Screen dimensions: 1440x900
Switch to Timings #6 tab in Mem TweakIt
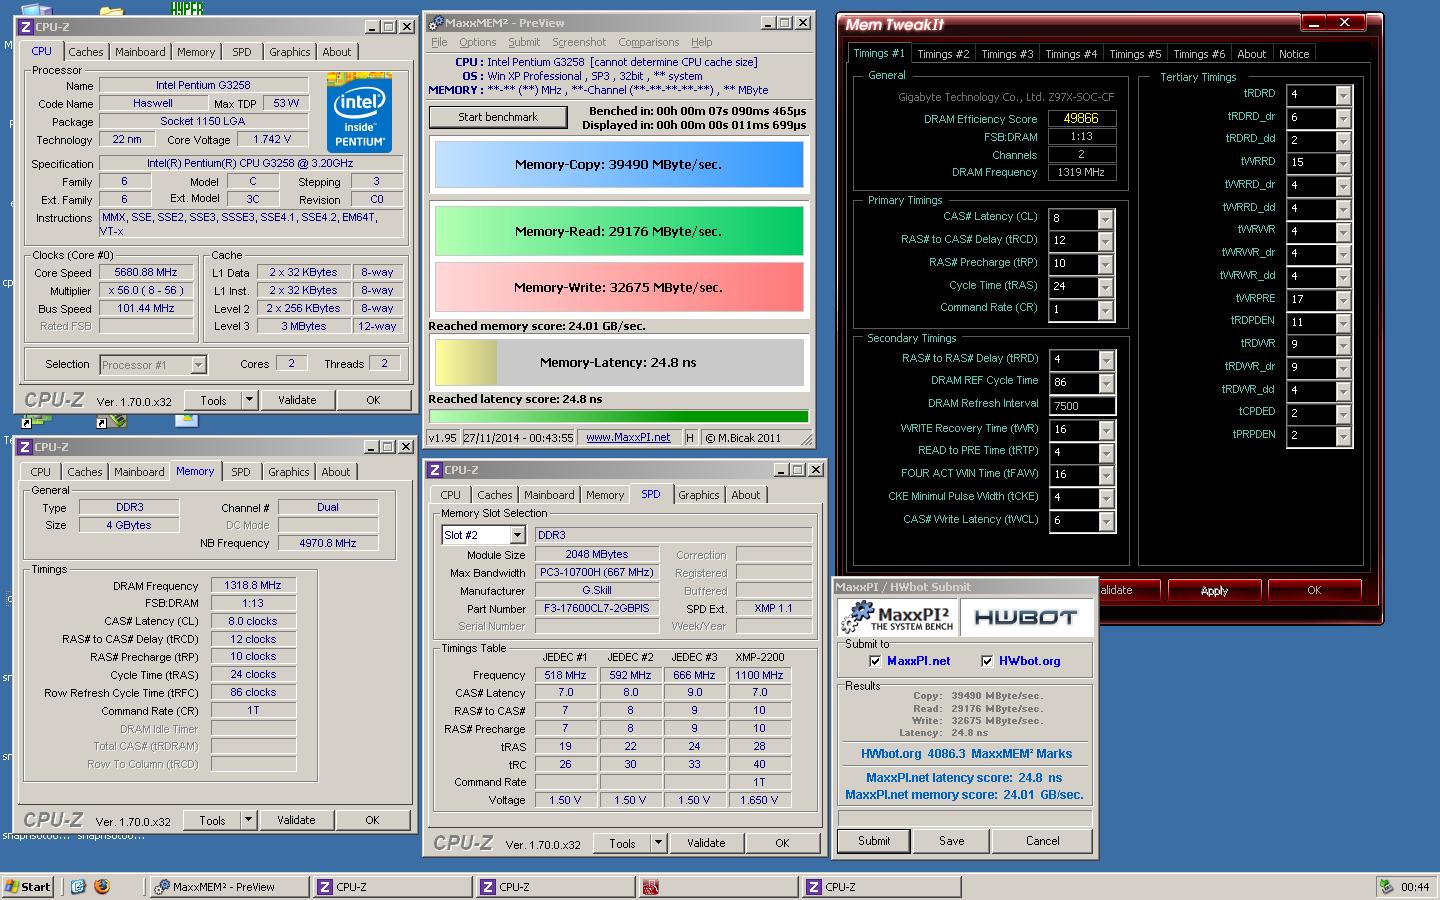click(x=1198, y=54)
